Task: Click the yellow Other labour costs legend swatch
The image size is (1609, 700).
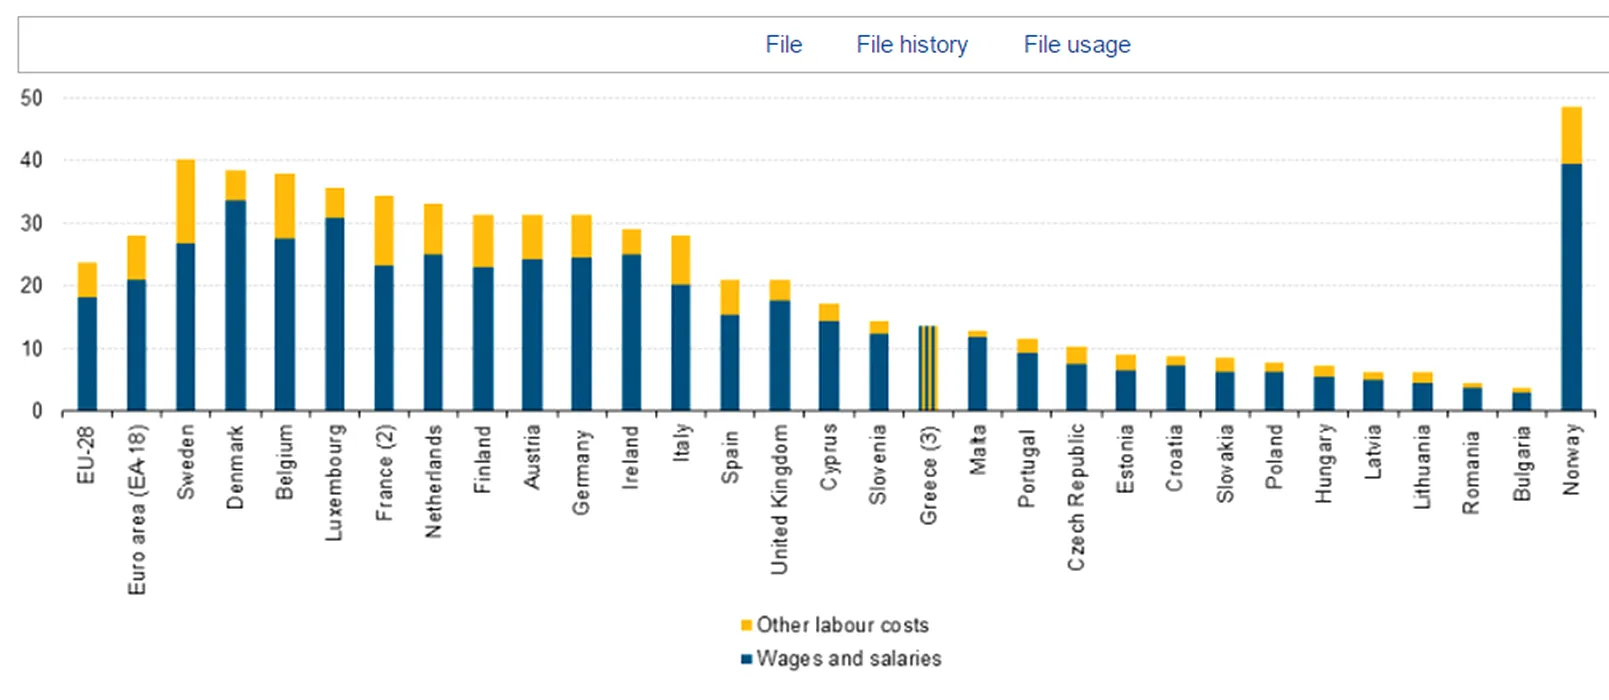Action: [745, 626]
